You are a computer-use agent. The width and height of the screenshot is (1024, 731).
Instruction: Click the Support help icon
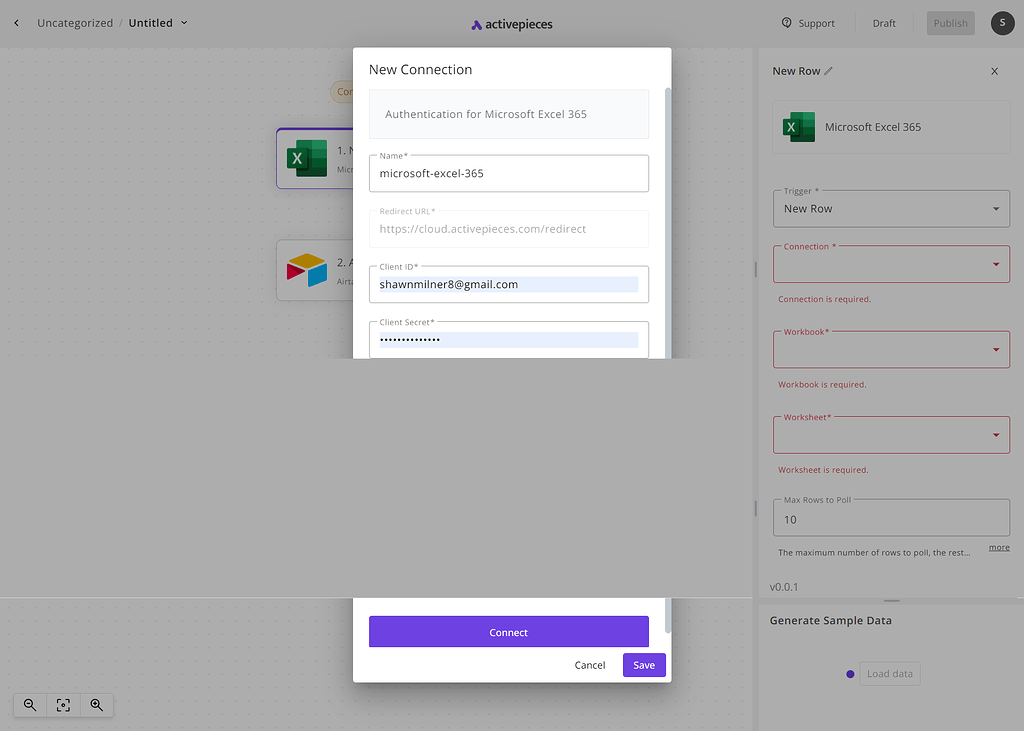786,23
